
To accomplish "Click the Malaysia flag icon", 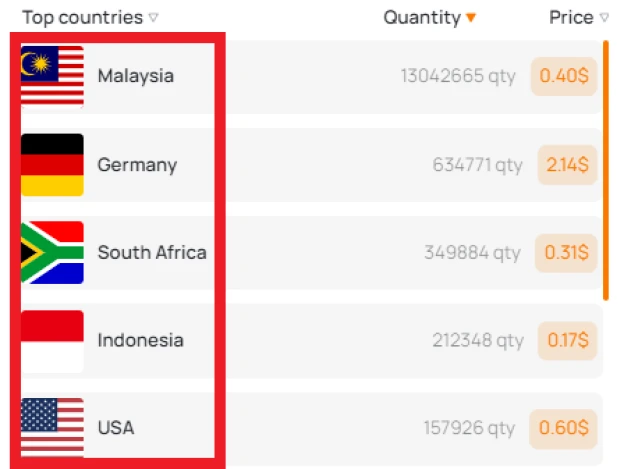I will coord(52,77).
